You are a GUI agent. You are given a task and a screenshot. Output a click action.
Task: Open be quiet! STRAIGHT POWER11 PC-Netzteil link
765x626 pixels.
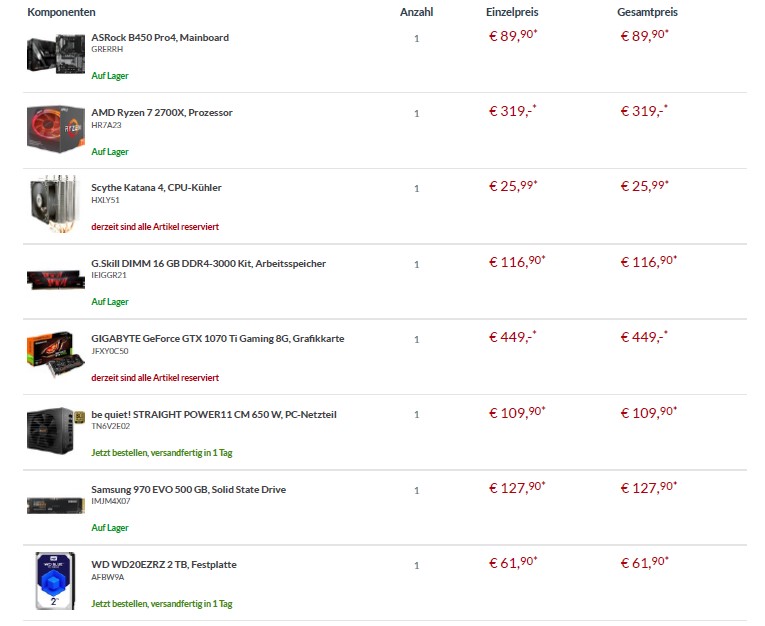point(214,414)
